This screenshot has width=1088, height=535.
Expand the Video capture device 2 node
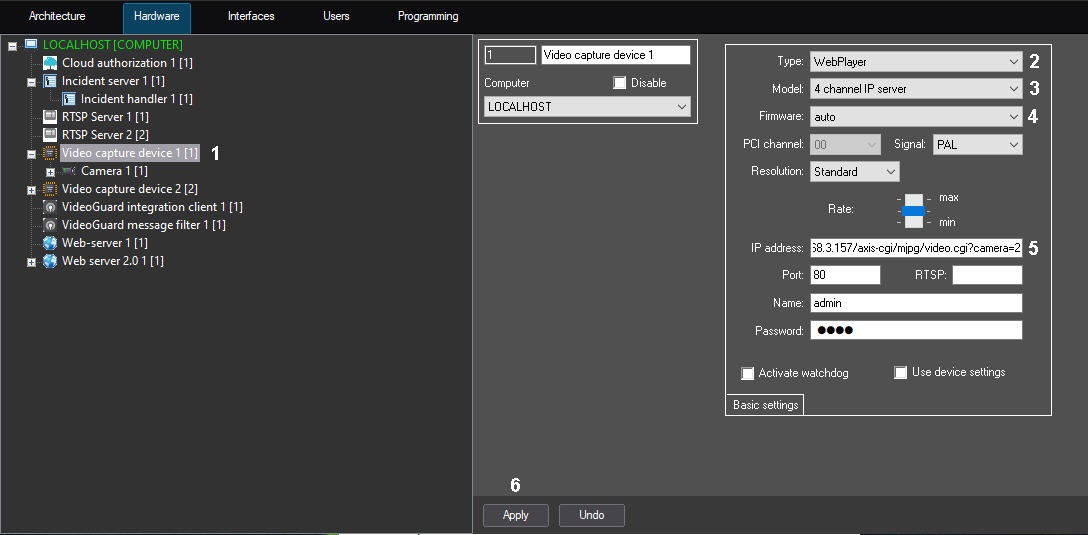(x=31, y=190)
